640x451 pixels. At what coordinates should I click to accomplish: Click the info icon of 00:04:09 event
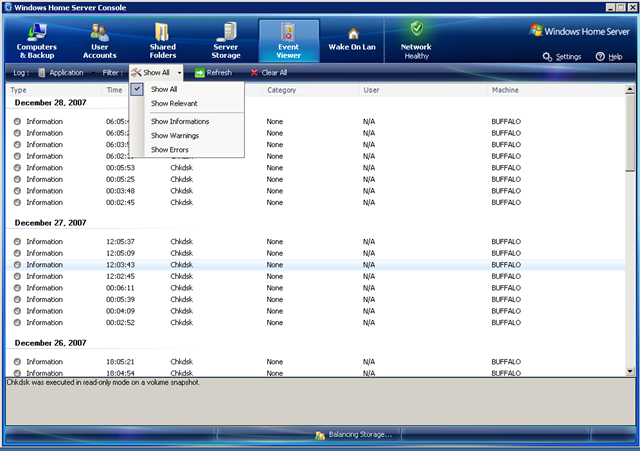click(x=17, y=311)
